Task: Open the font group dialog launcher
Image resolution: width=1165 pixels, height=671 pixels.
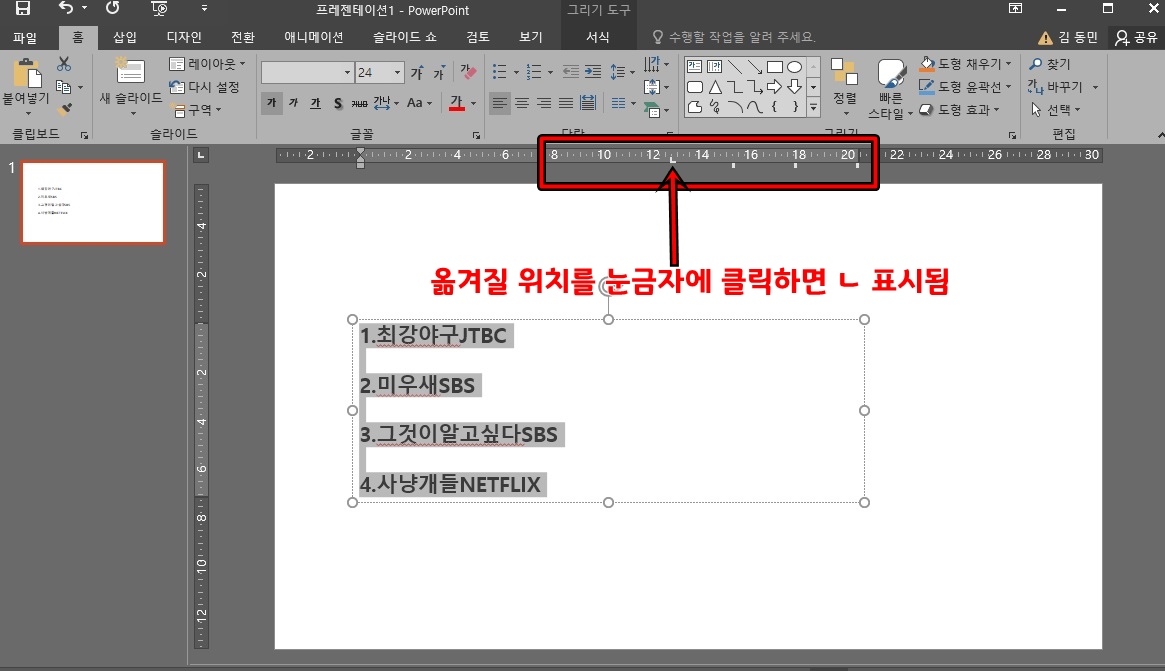Action: 476,135
